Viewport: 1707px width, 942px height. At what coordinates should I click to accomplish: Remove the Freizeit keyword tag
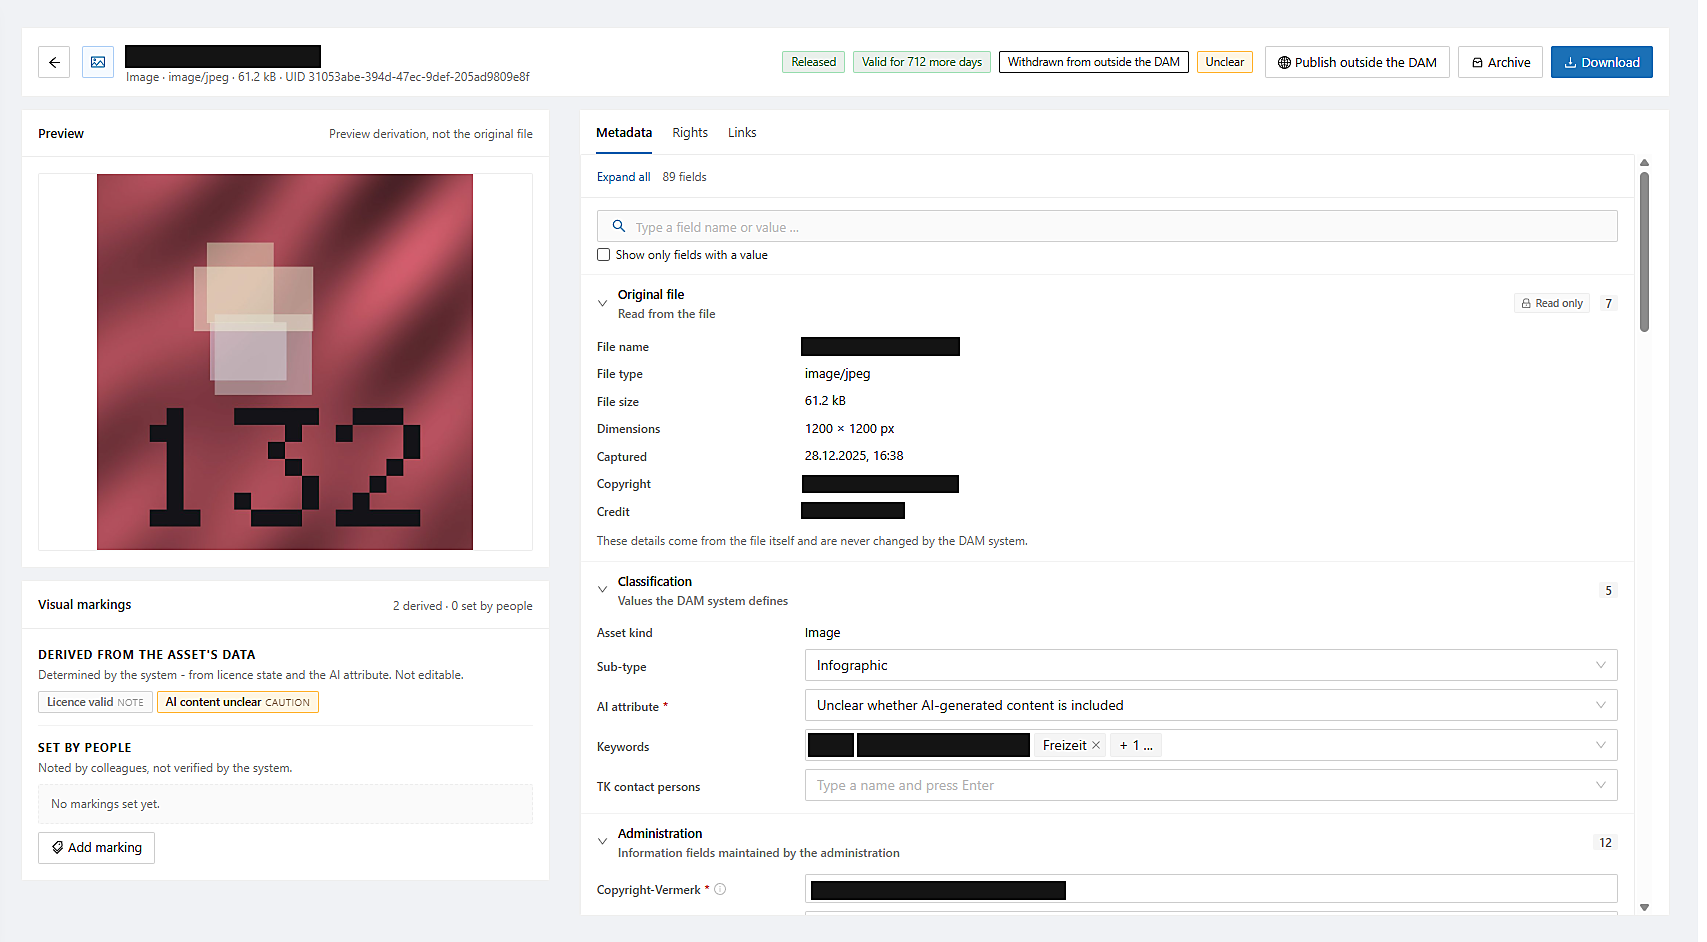pos(1096,745)
